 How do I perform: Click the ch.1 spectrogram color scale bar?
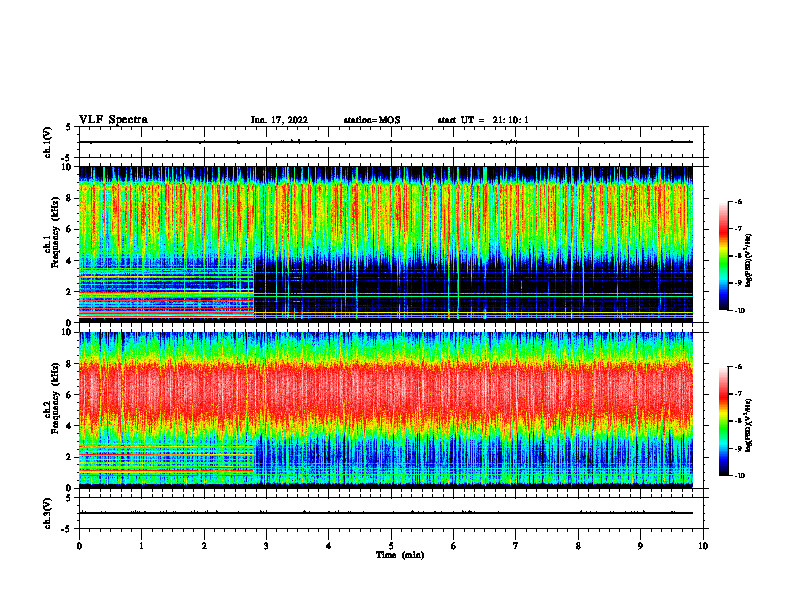(x=723, y=256)
